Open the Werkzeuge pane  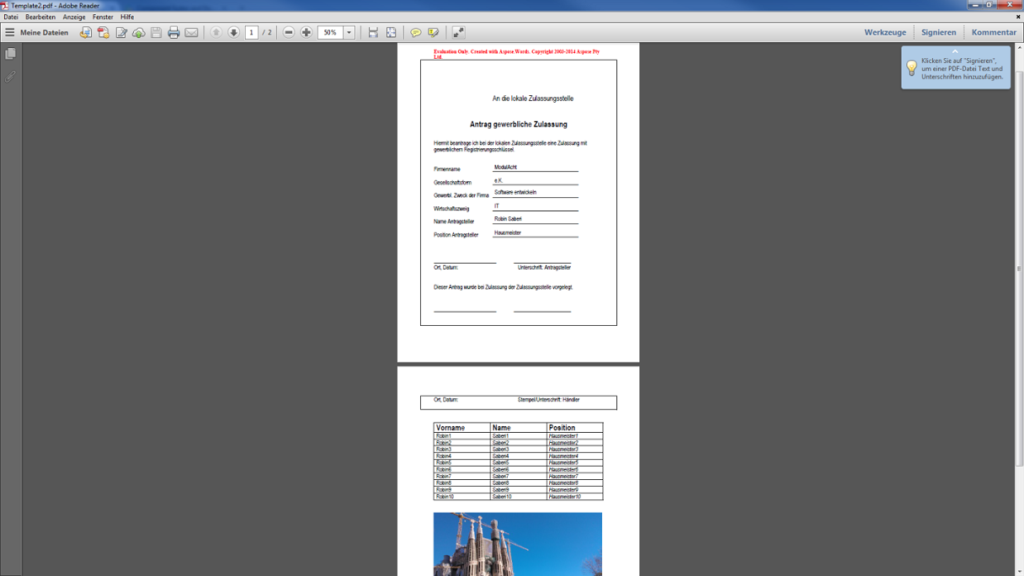885,32
